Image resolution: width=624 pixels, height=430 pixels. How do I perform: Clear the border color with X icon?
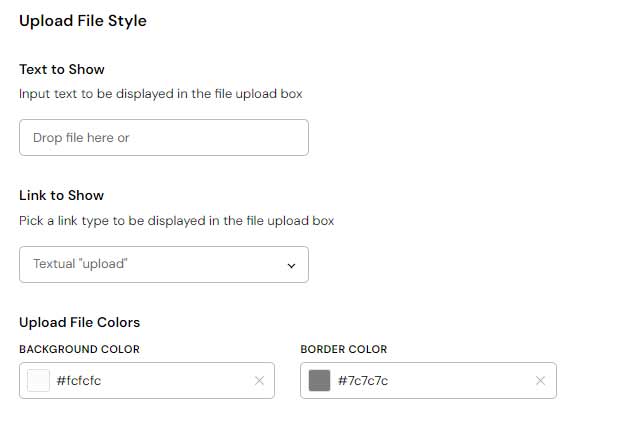[540, 381]
